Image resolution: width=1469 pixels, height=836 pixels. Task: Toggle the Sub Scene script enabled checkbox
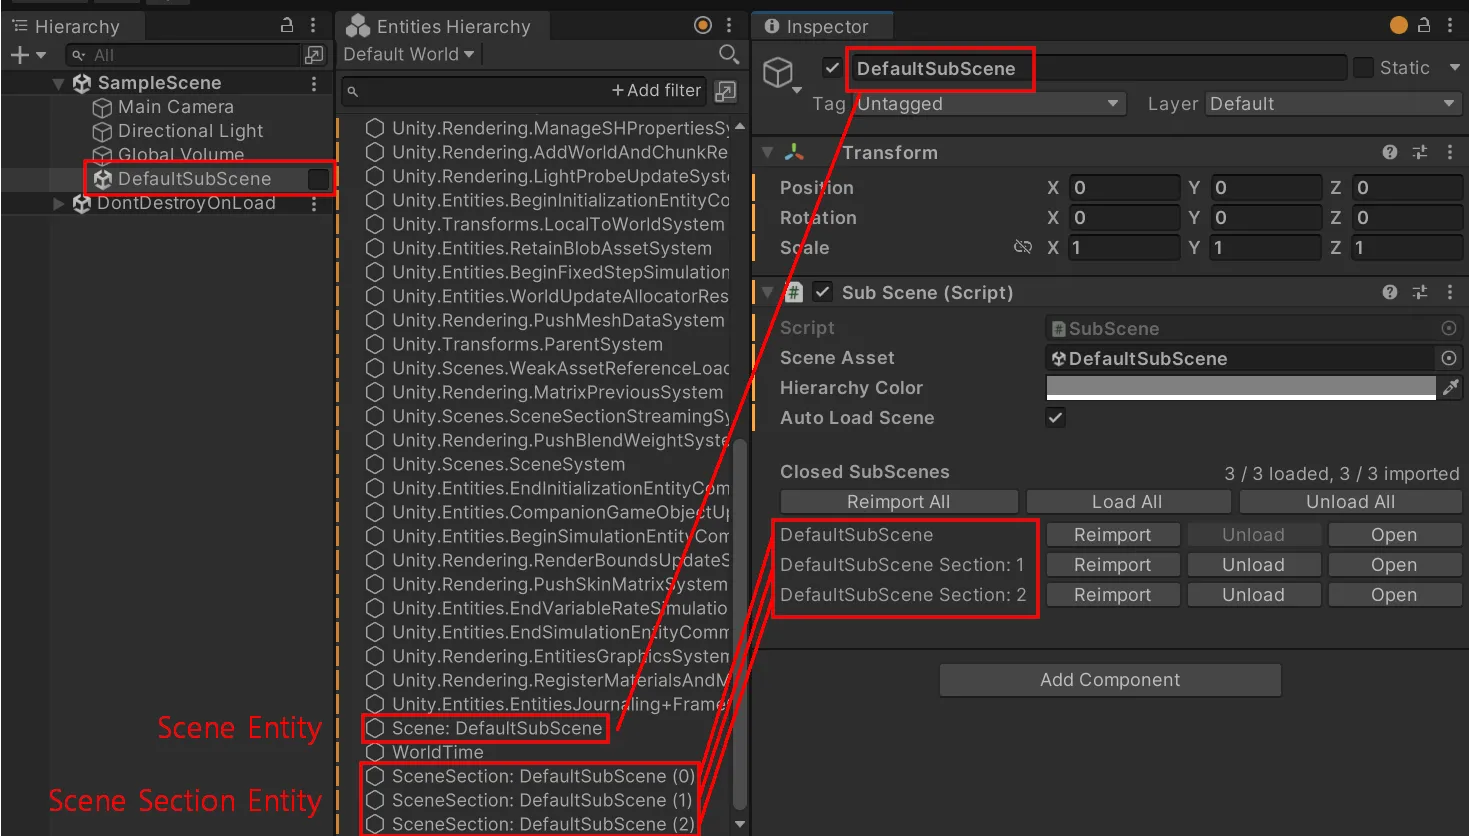click(x=822, y=292)
